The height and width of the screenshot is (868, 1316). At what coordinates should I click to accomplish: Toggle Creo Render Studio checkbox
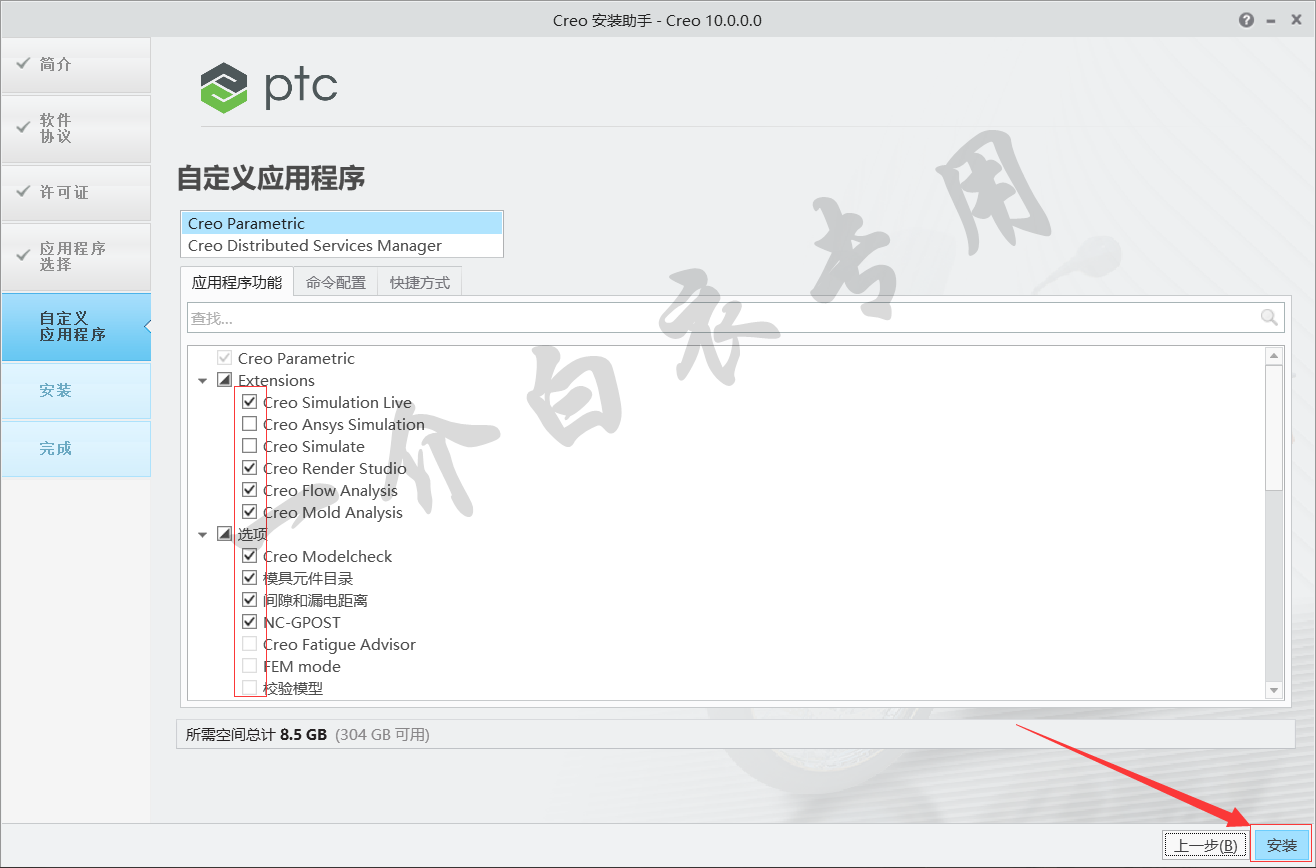(x=250, y=468)
